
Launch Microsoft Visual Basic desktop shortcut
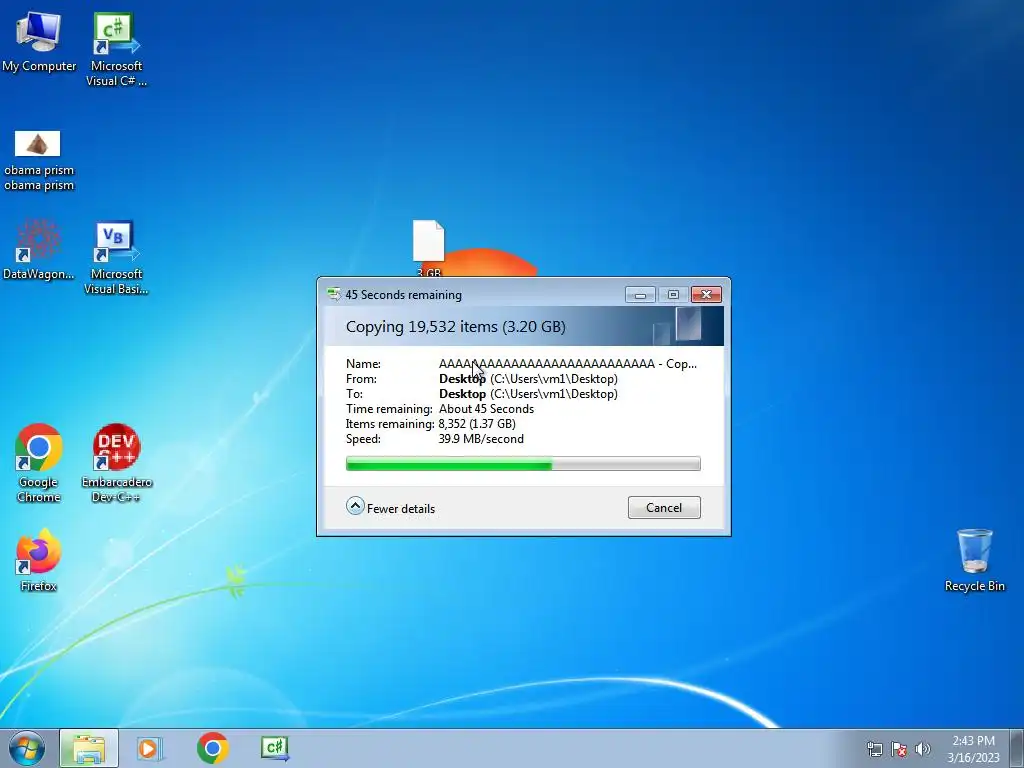pos(116,257)
